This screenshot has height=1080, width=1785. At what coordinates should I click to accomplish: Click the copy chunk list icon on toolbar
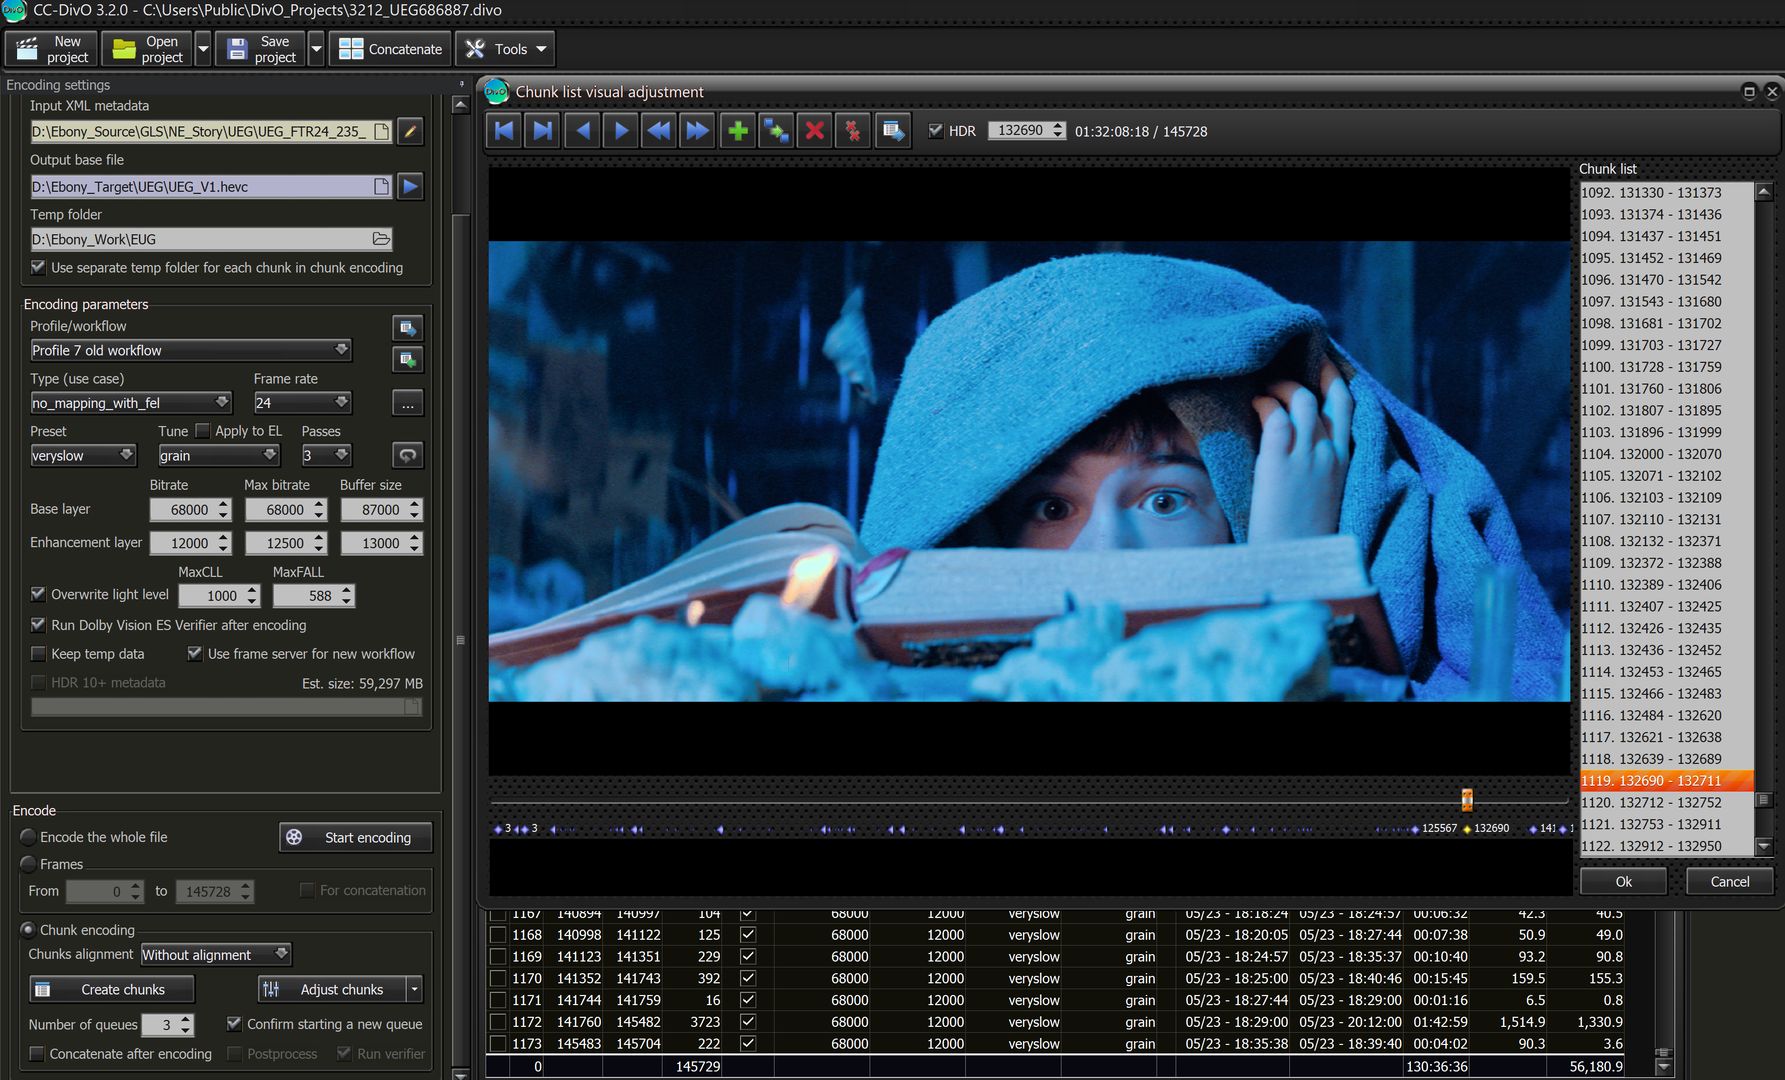pos(893,130)
